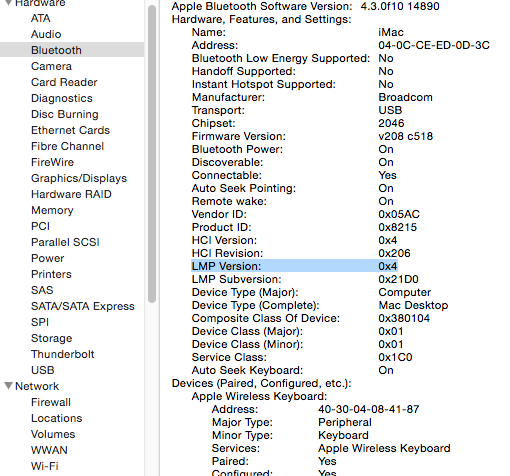Choose Disc Burning in the sidebar
Viewport: 510px width, 476px height.
coord(65,114)
